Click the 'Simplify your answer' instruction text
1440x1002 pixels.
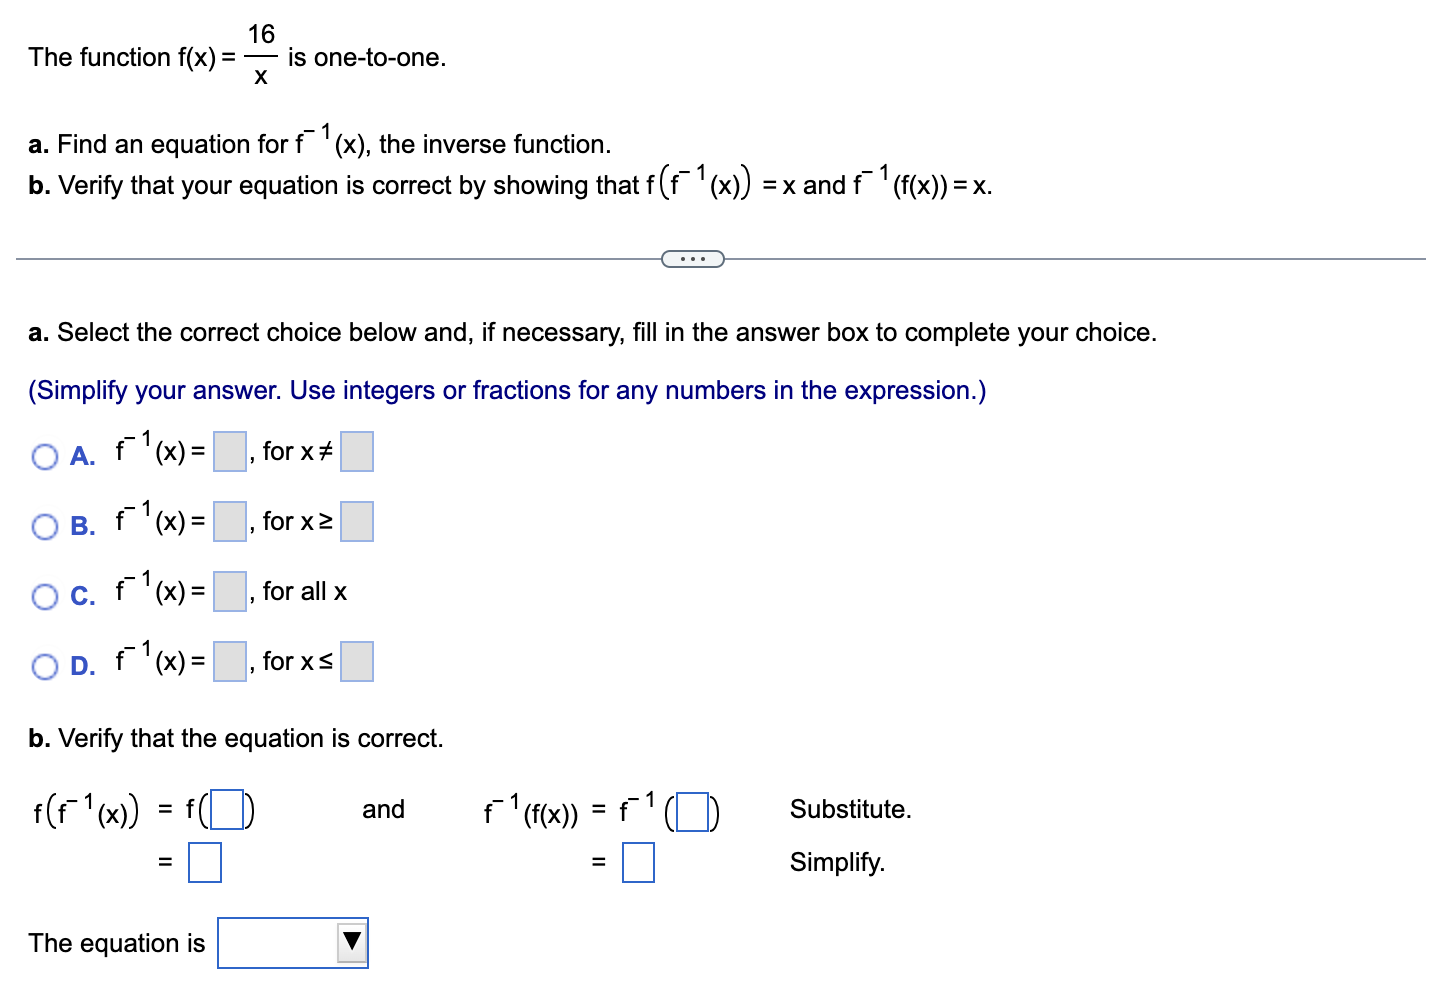point(507,390)
